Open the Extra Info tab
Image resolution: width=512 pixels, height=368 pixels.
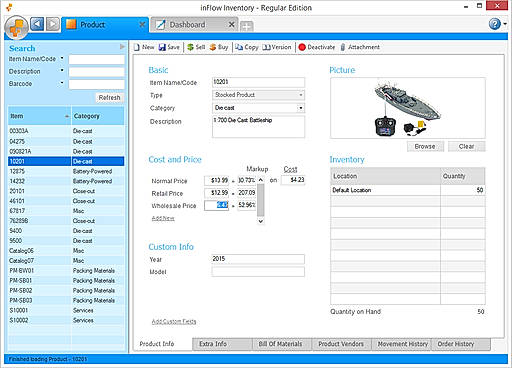(x=222, y=344)
